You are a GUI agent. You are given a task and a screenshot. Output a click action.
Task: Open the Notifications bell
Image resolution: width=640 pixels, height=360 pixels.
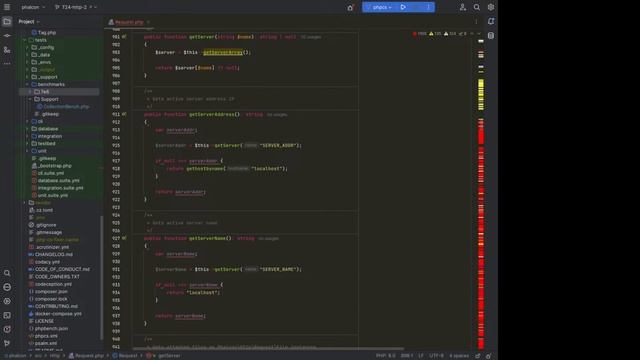[491, 21]
